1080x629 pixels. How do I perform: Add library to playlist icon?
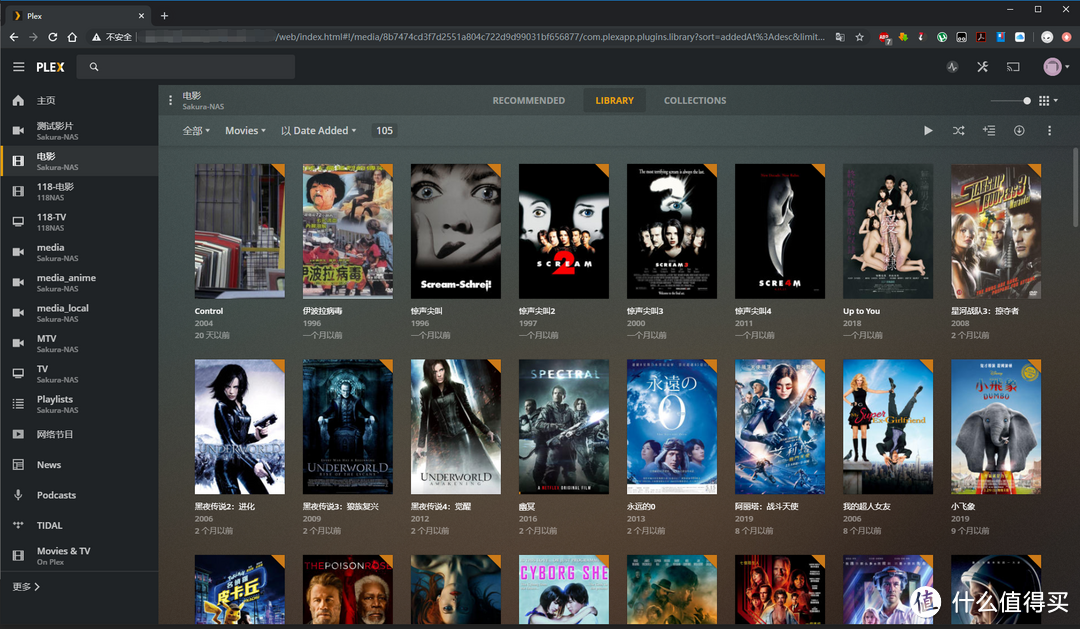click(x=989, y=130)
